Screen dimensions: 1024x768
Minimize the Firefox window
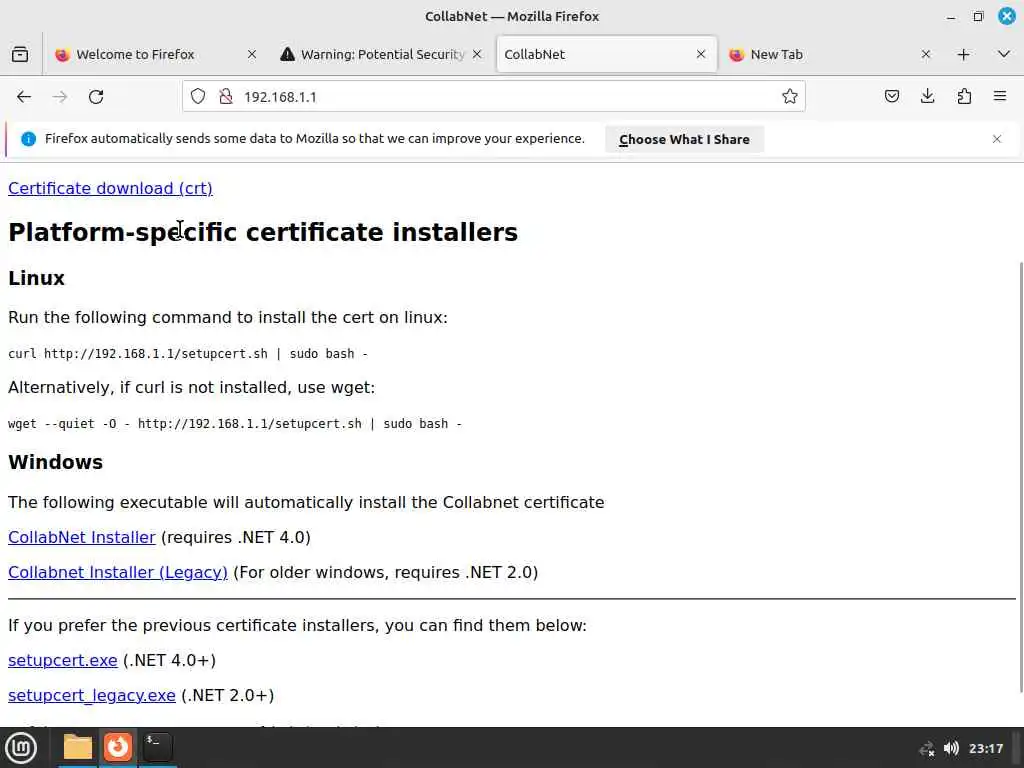coord(950,16)
